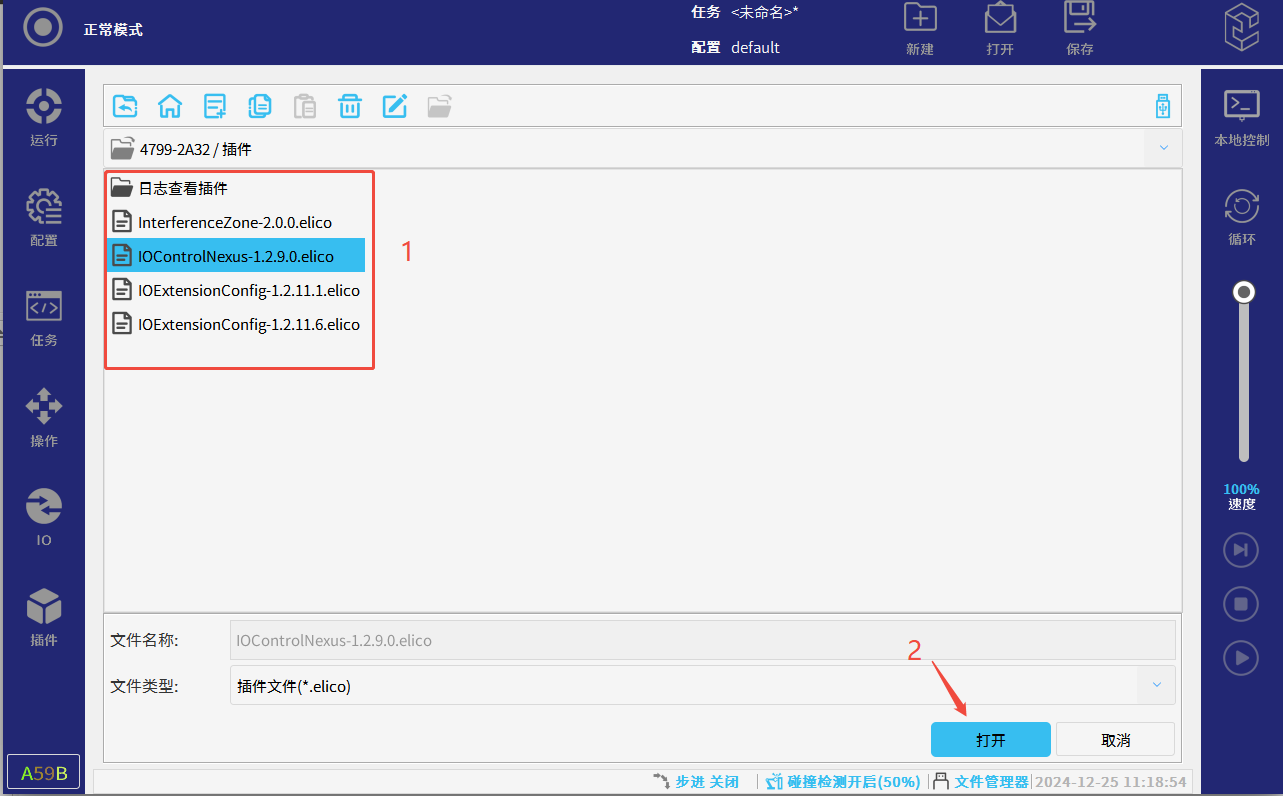This screenshot has height=796, width=1283.
Task: Open the 日志查看插件 folder
Action: [x=182, y=188]
